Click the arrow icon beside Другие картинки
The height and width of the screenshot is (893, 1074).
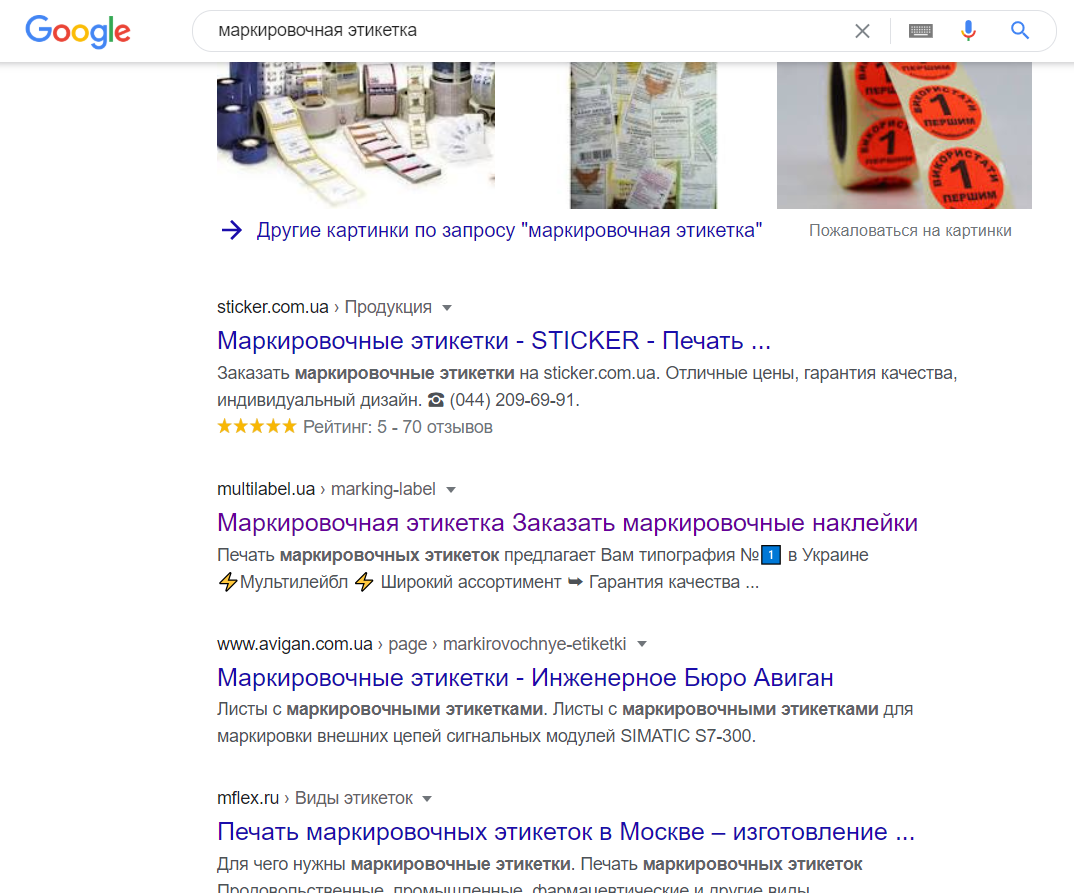point(232,230)
